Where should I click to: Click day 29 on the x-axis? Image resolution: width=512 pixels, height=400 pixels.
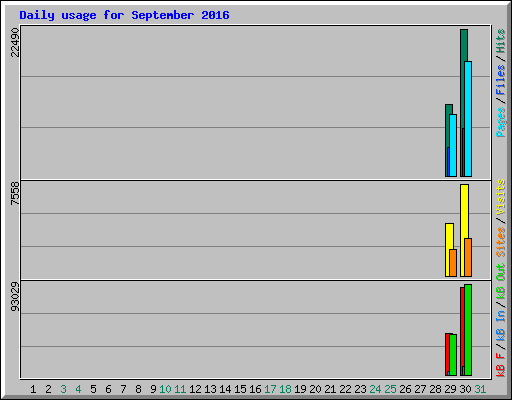click(450, 389)
